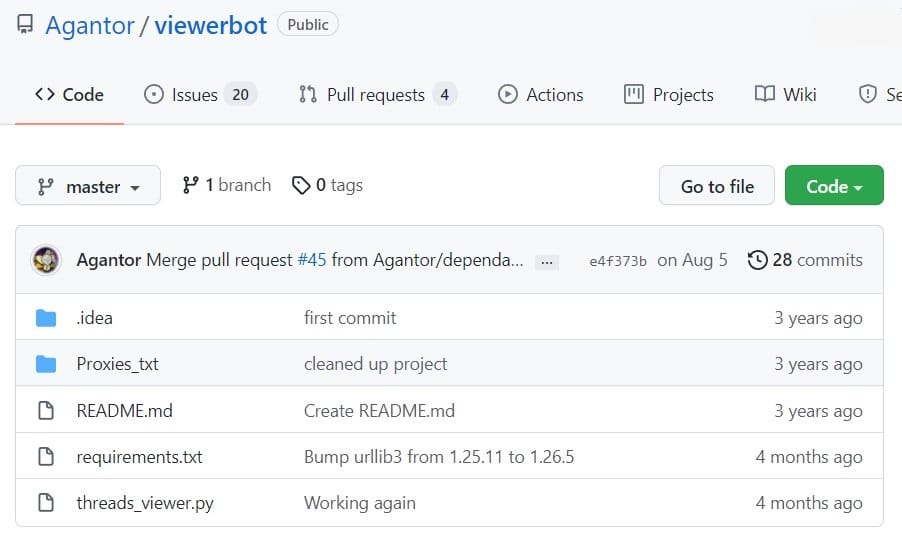Screen dimensions: 902x541
Task: Open the 1 branch link
Action: point(227,185)
